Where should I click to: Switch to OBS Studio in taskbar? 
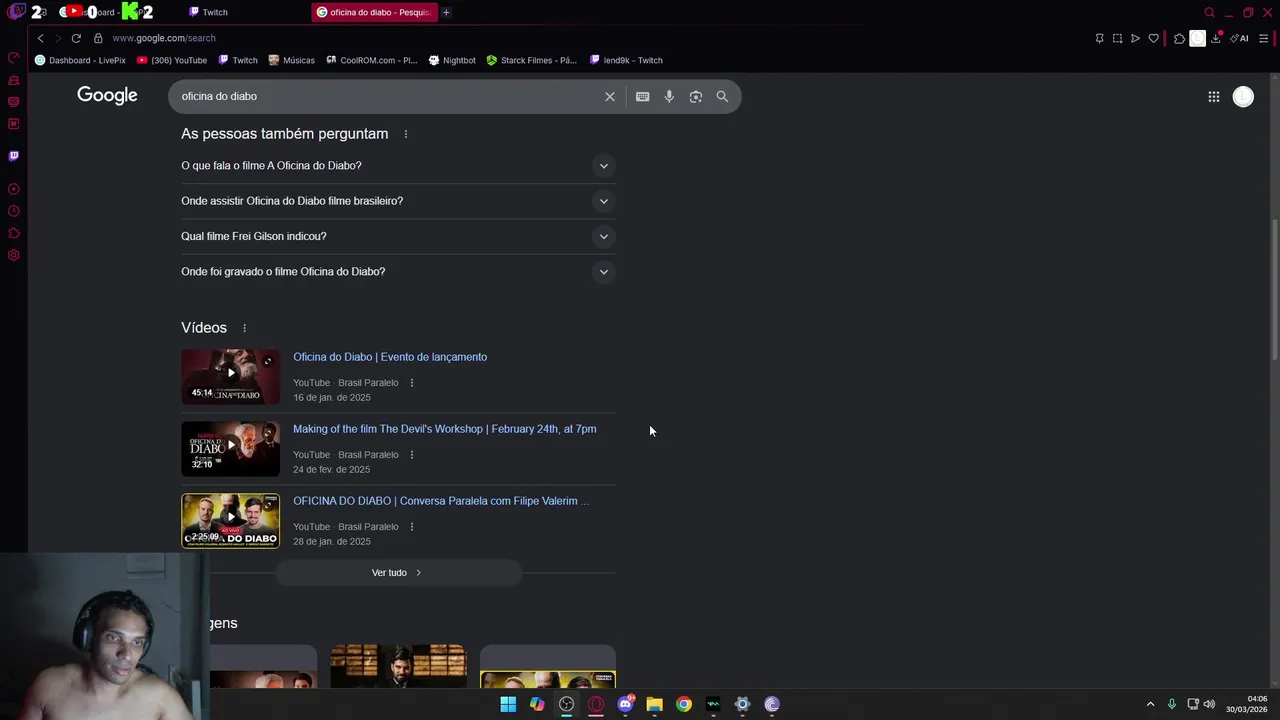566,704
